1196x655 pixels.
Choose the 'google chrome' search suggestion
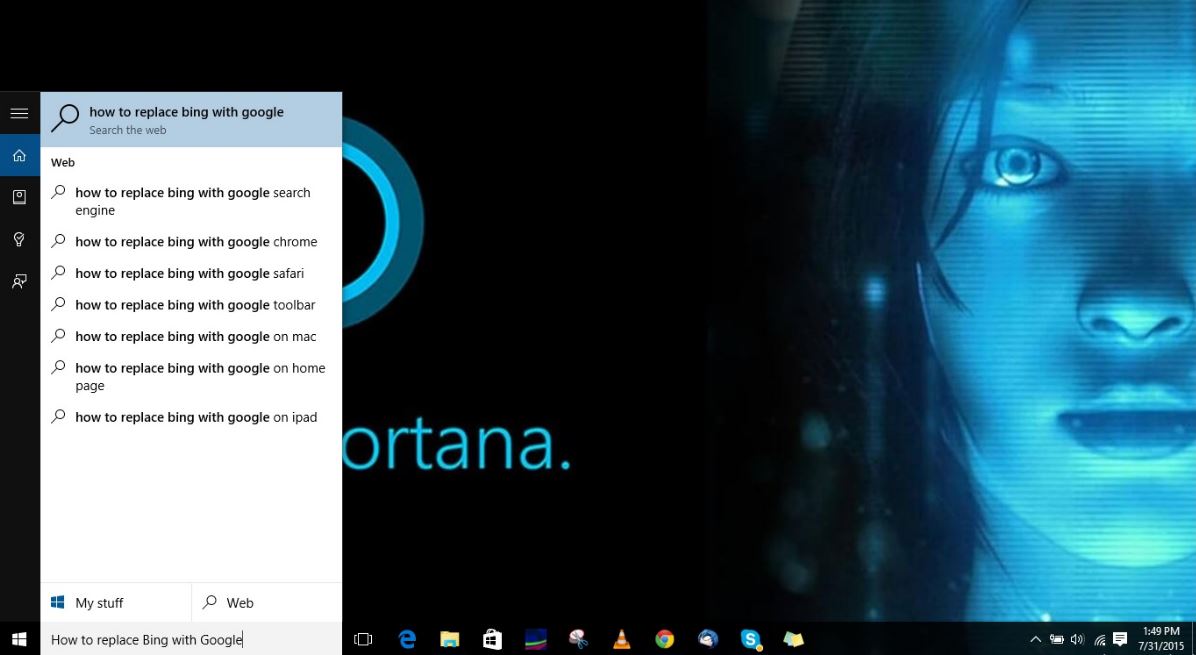click(196, 242)
